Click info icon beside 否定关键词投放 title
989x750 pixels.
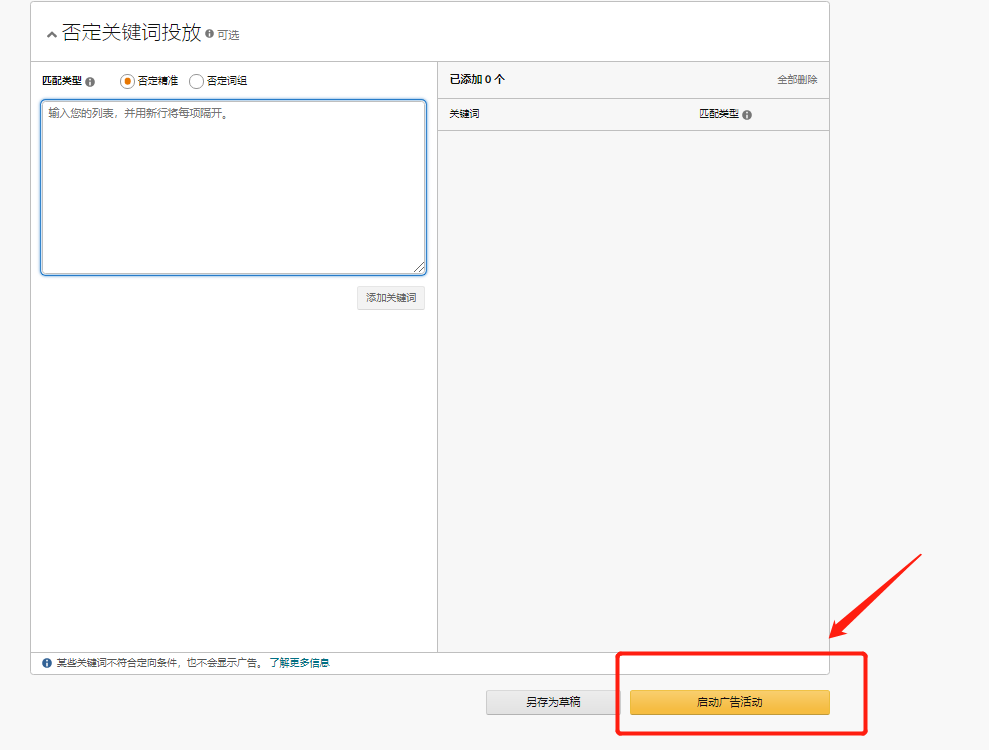click(209, 34)
